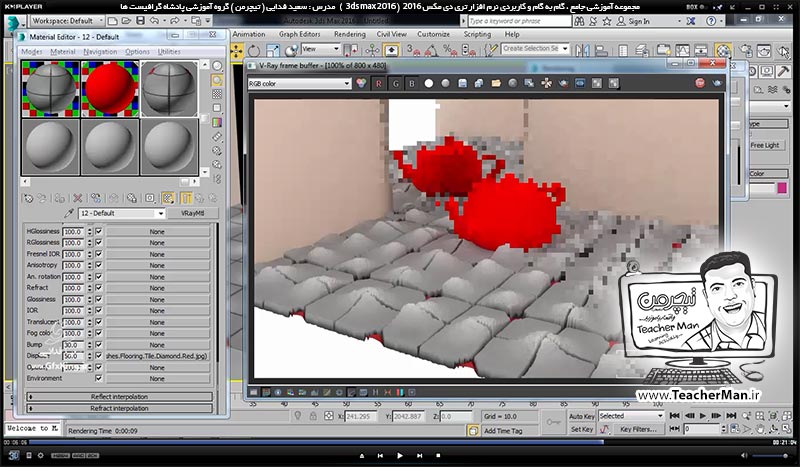Uncheck the Fresnel IOR map checkbox
Image resolution: width=800 pixels, height=467 pixels.
(x=99, y=254)
